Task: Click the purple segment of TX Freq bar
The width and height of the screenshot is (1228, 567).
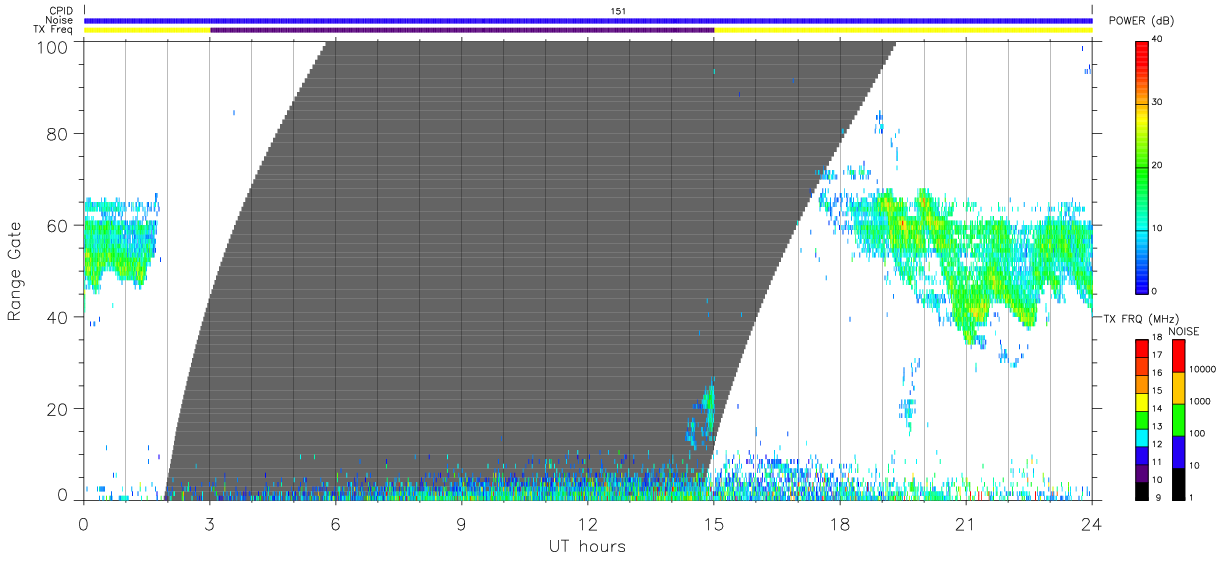Action: point(462,30)
